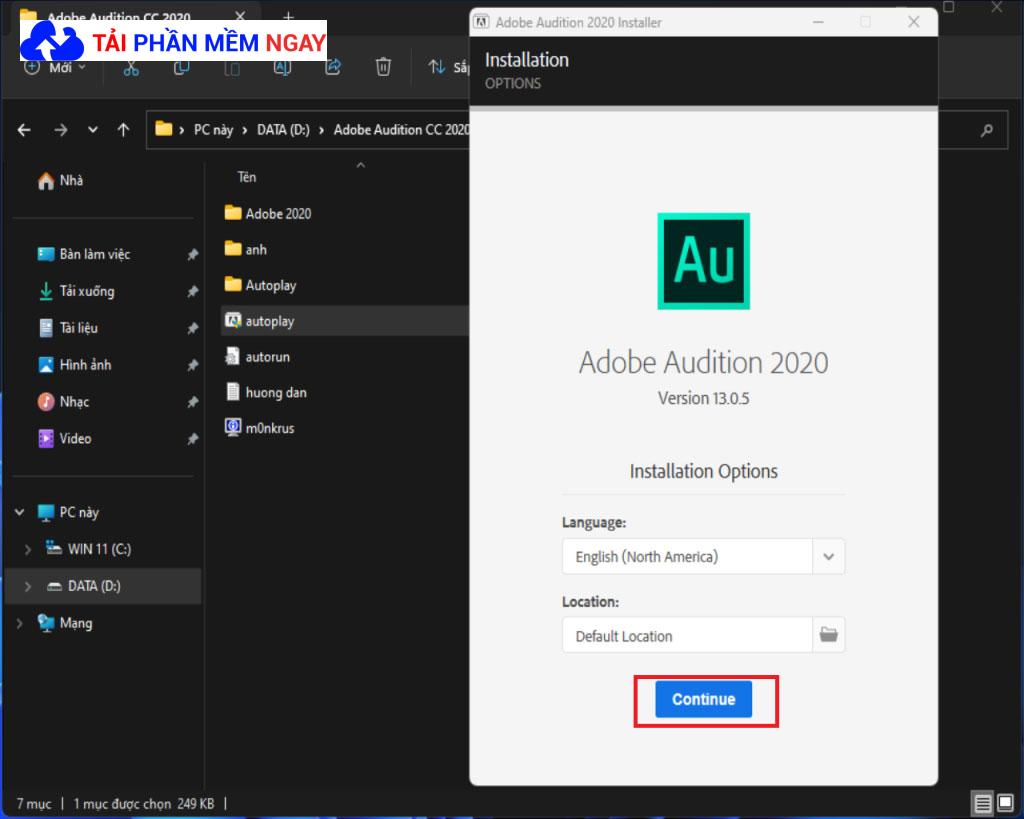Unpin Bàn làm việc pin icon

[192, 255]
